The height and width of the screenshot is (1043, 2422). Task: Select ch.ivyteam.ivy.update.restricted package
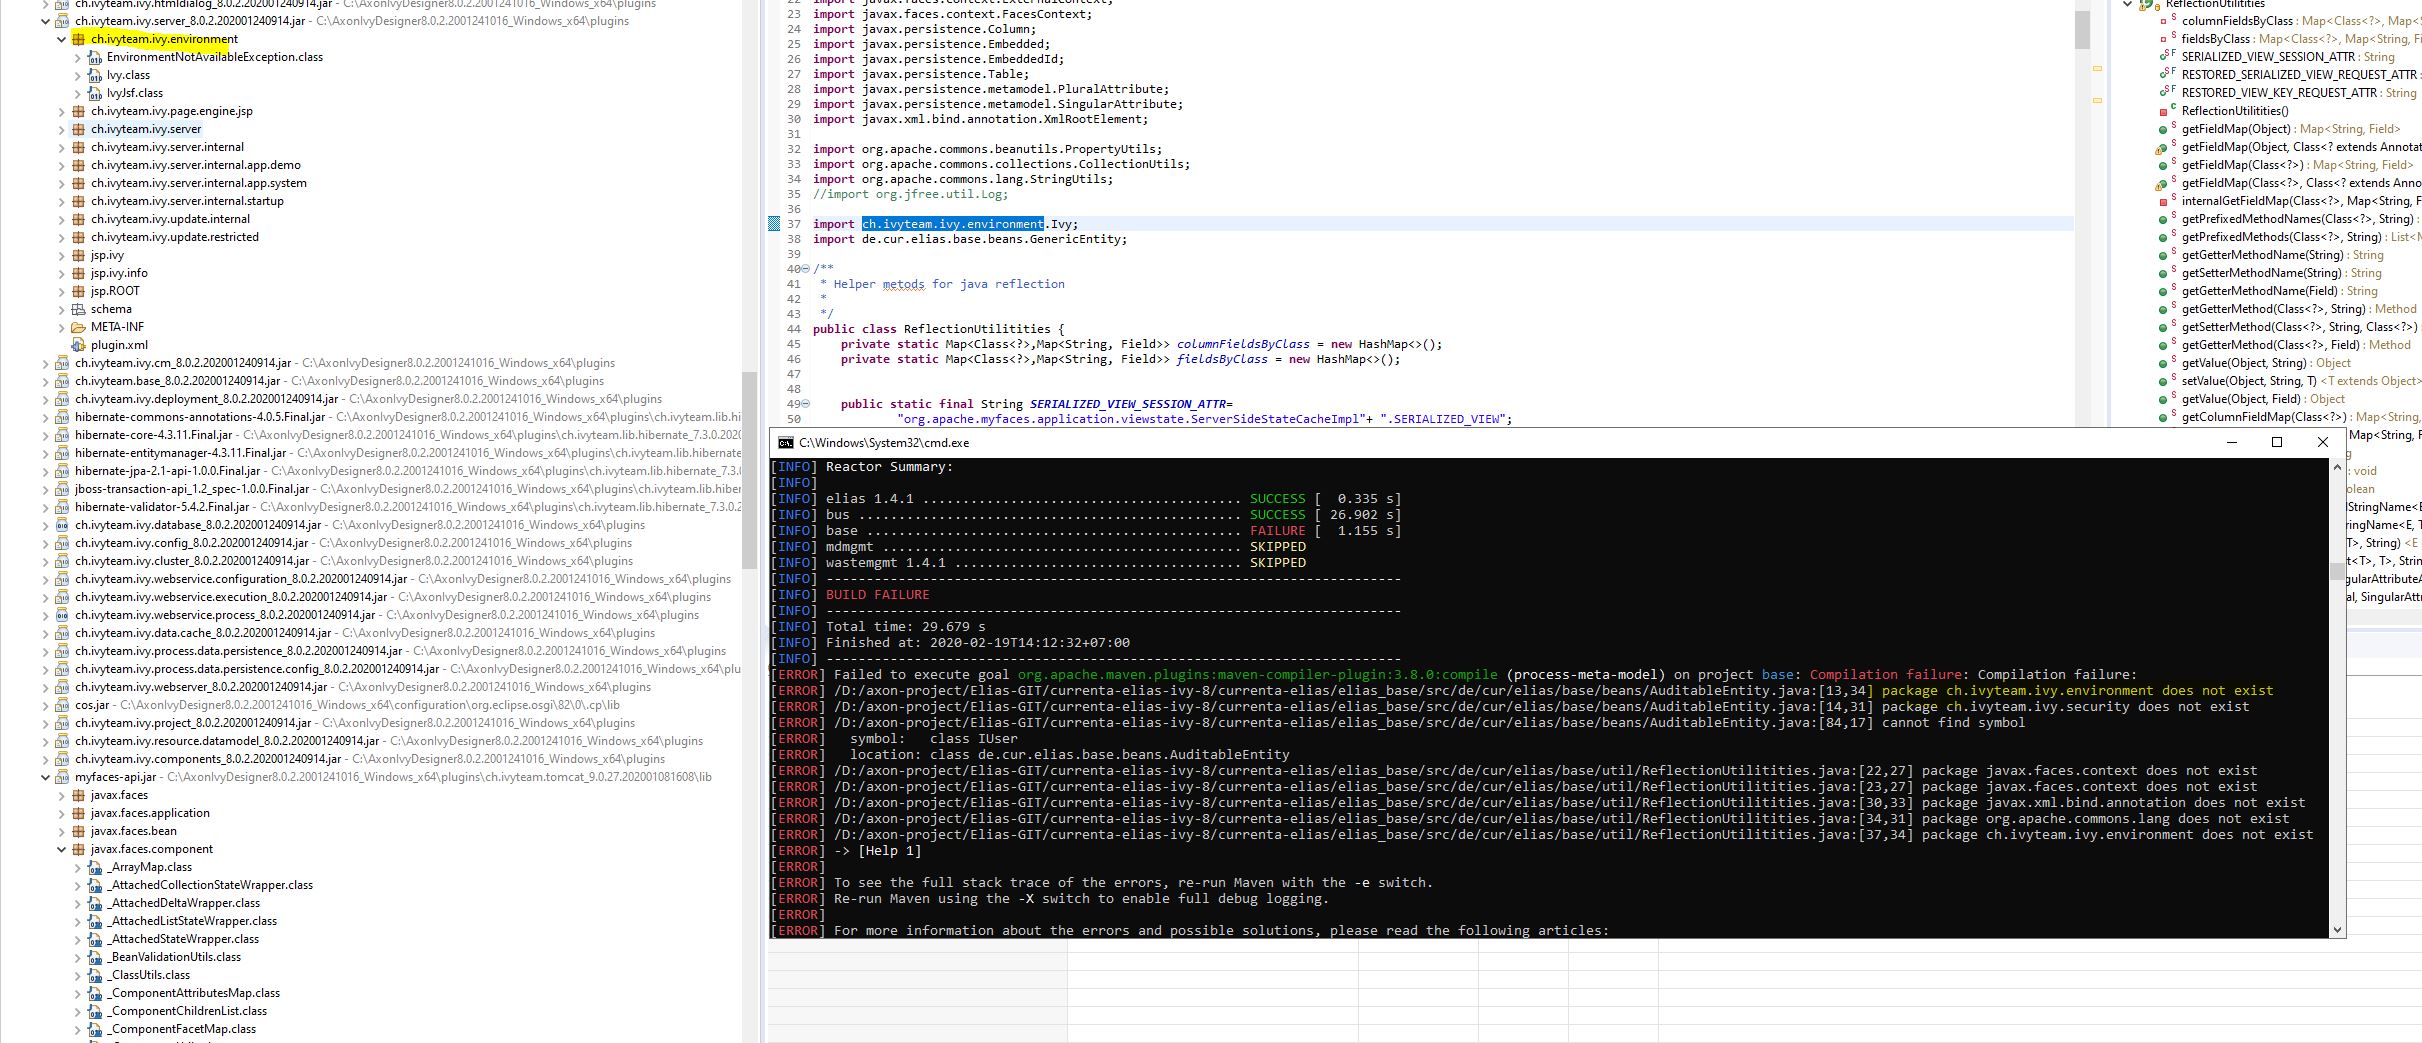tap(175, 237)
